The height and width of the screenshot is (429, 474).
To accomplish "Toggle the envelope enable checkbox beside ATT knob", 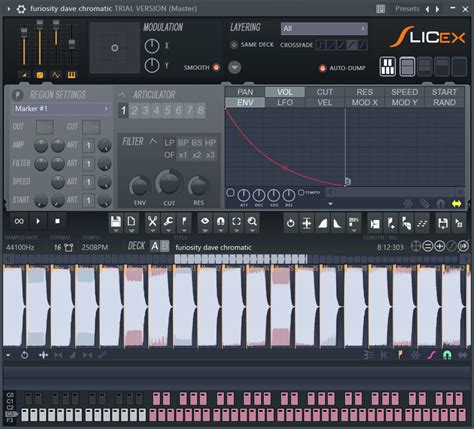I will point(230,192).
